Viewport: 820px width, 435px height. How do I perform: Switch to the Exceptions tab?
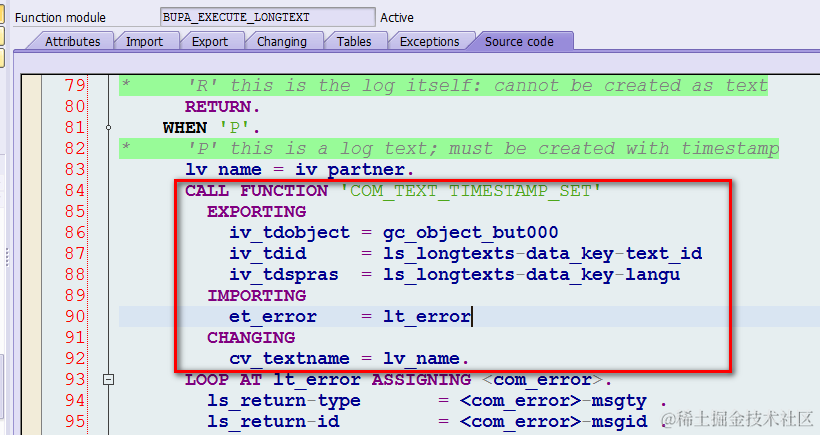coord(429,41)
